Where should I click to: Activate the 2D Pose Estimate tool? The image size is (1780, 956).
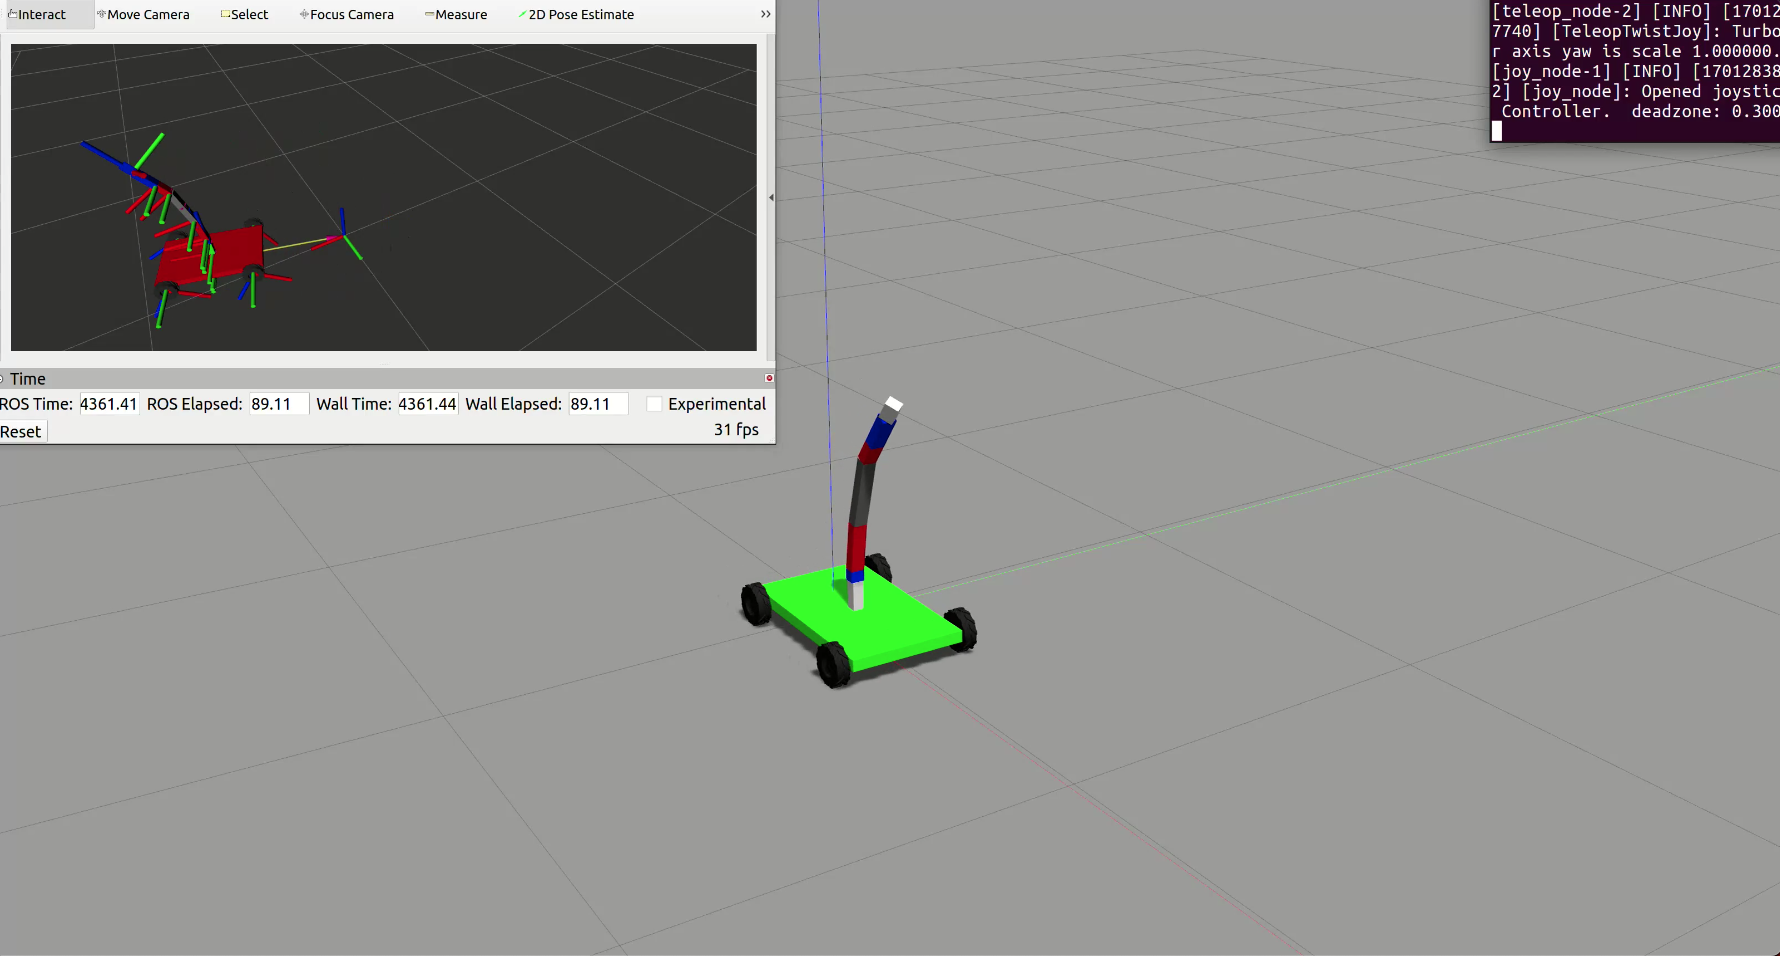[576, 15]
